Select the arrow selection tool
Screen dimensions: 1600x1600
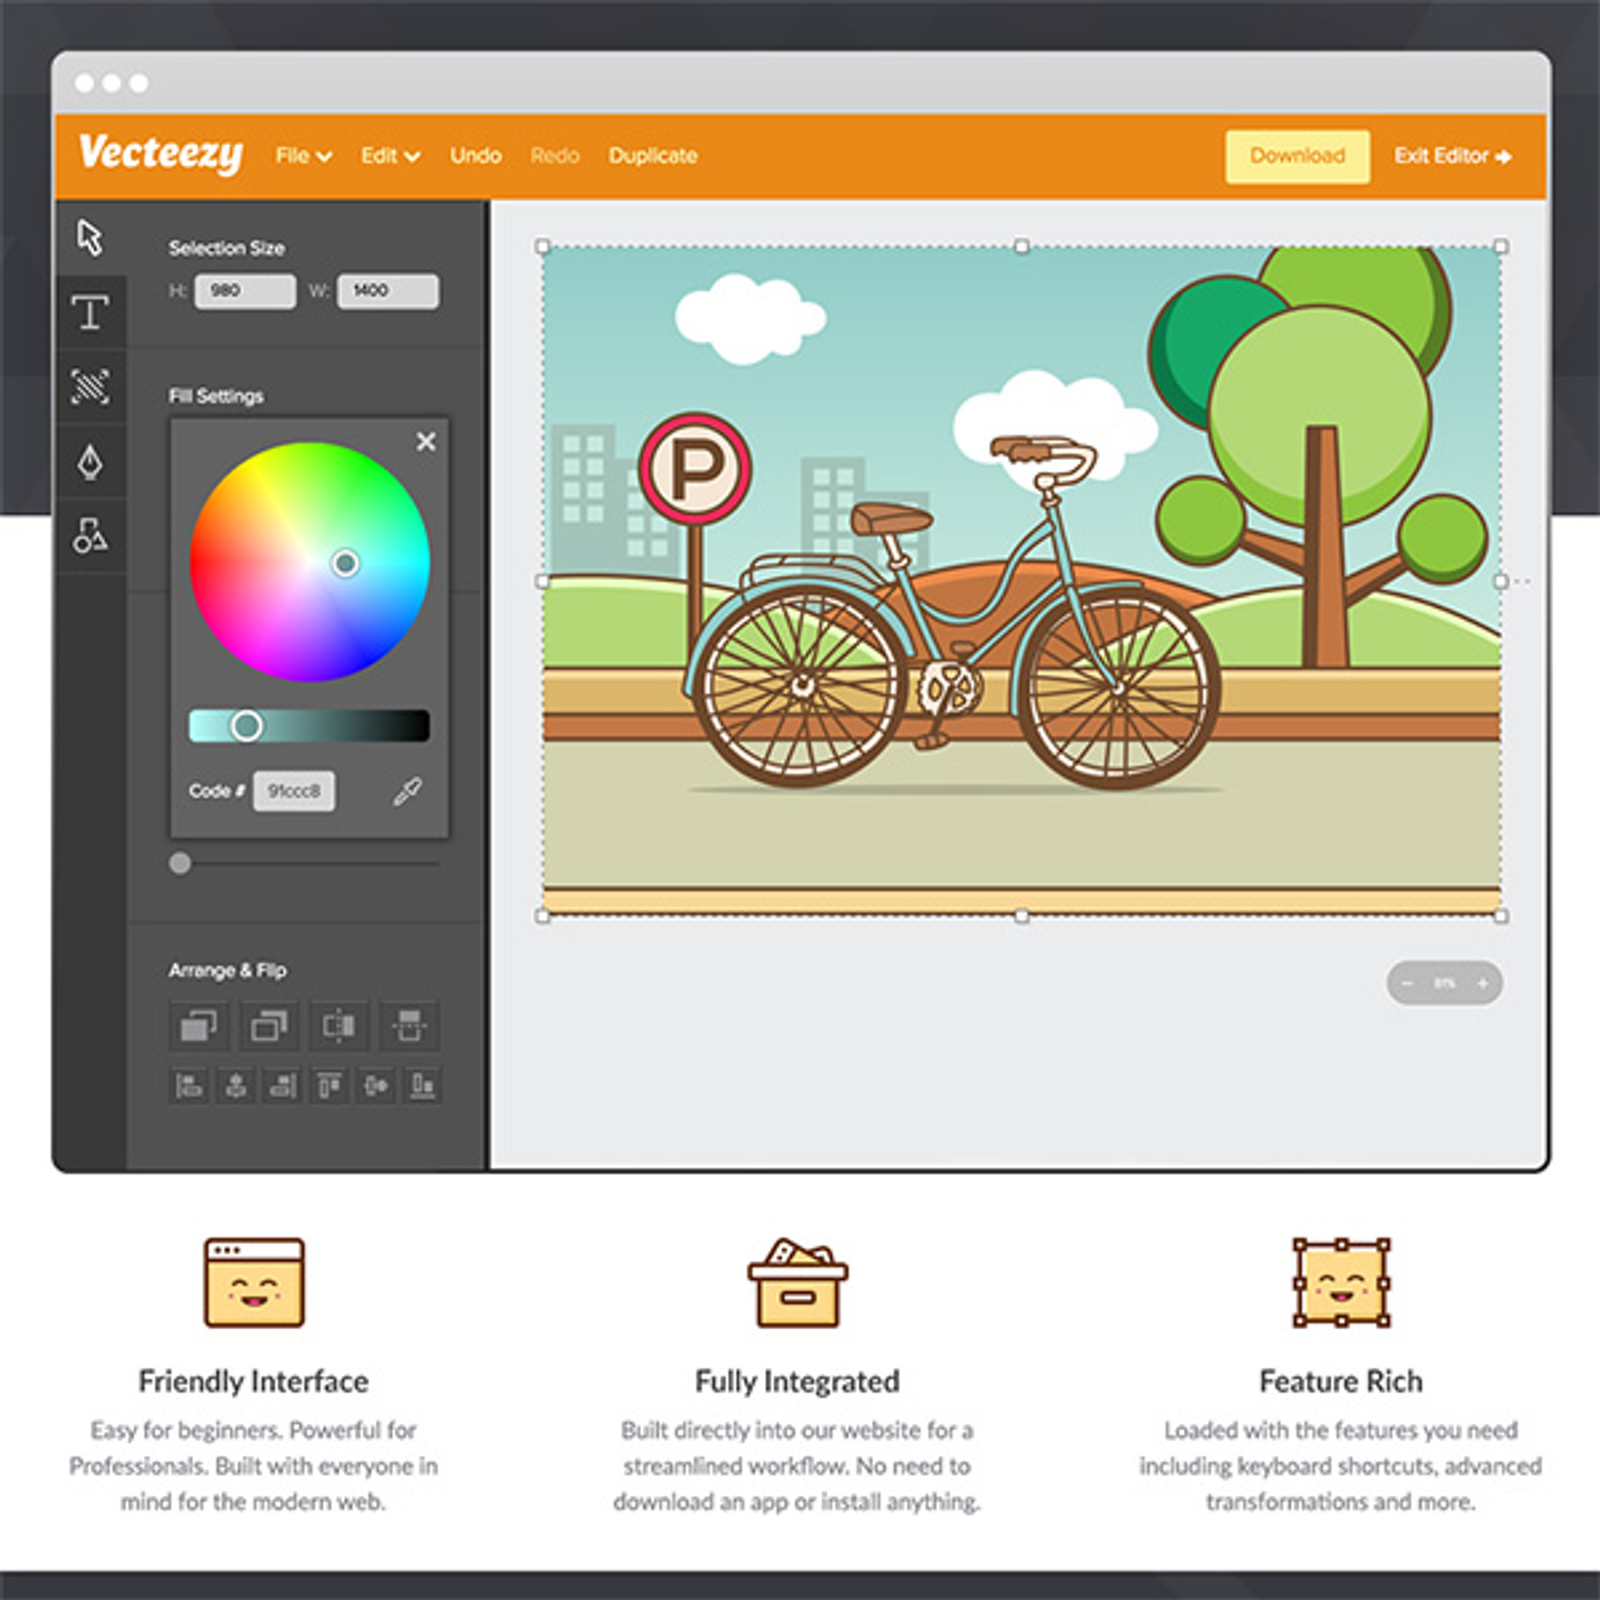pos(90,238)
